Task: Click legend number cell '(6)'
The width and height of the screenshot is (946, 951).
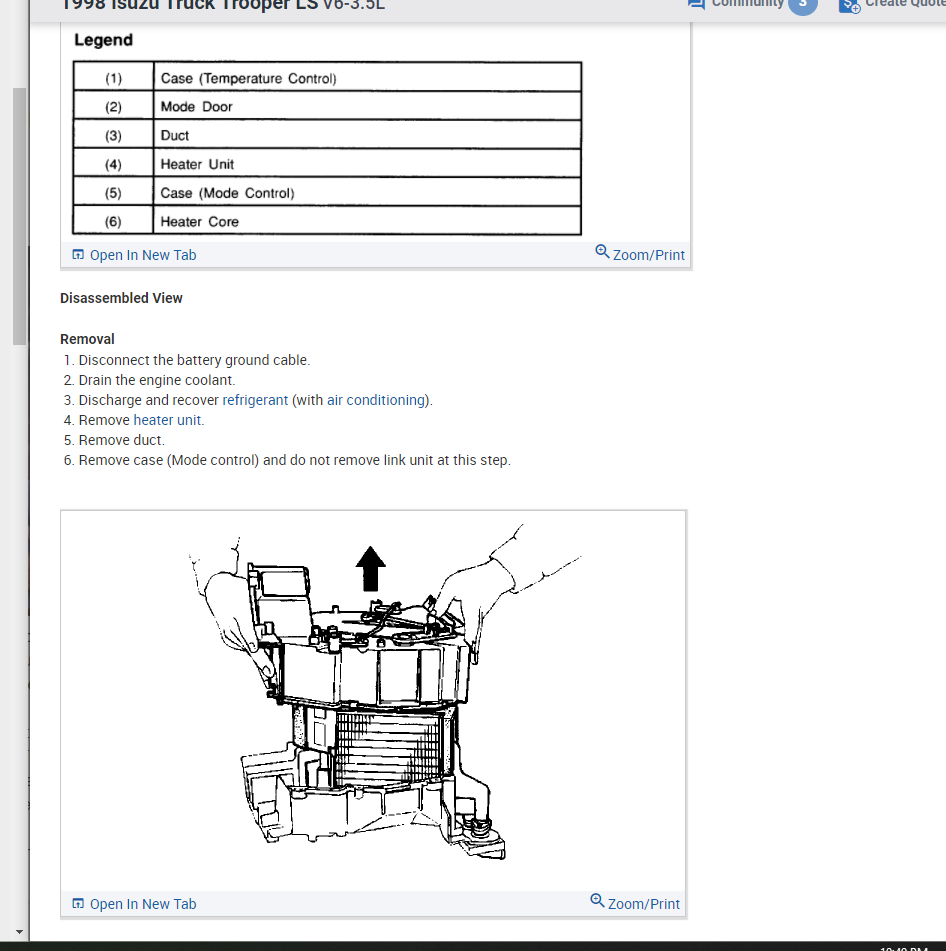Action: 113,221
